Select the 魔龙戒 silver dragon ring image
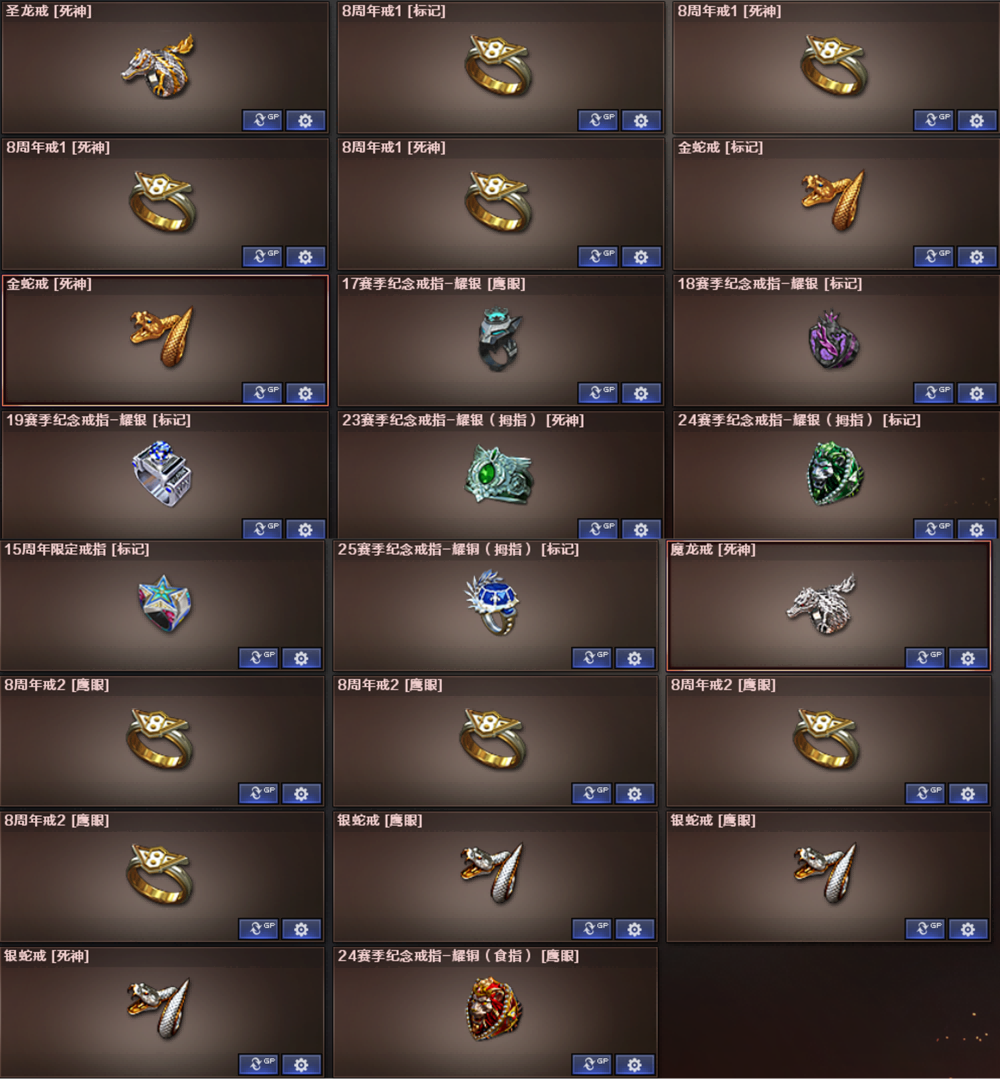 (823, 604)
